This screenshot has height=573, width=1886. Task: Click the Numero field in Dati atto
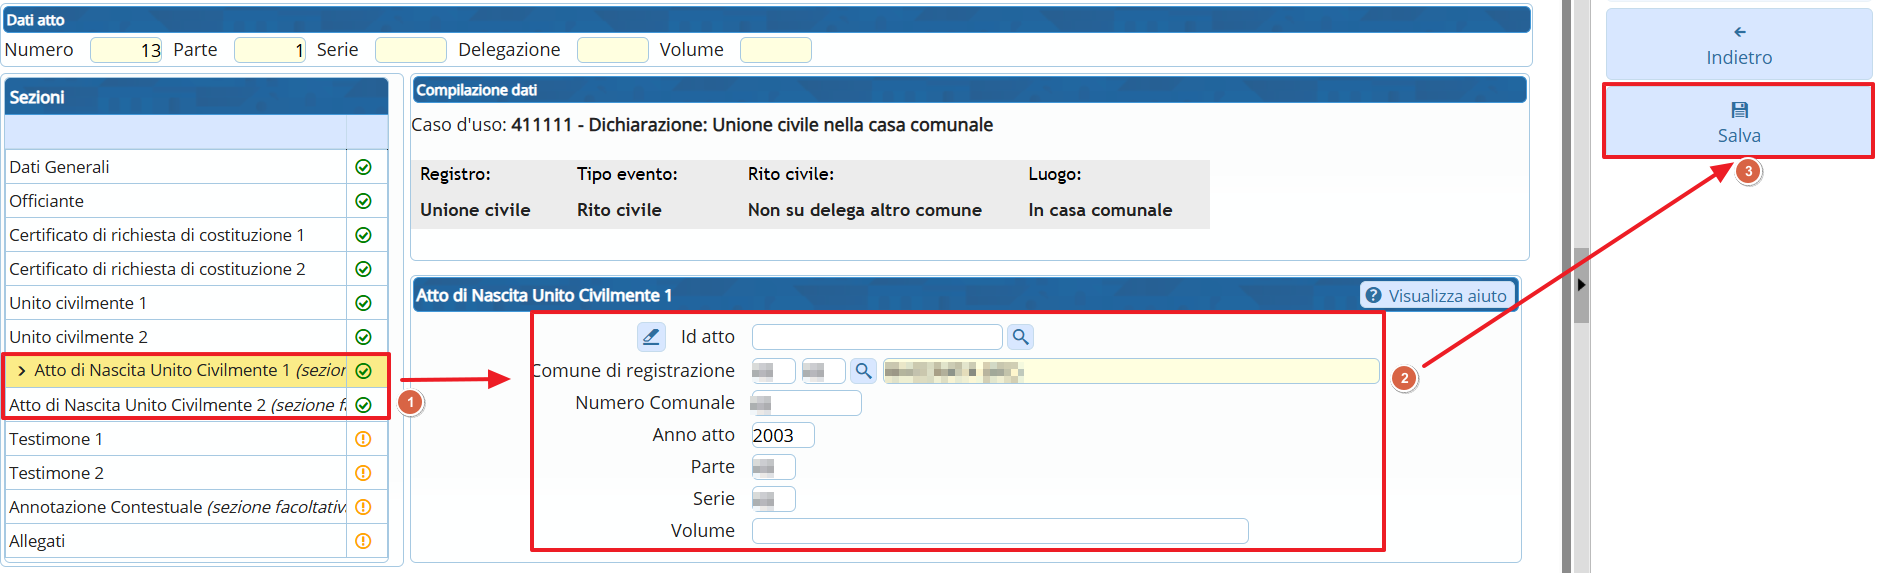tap(126, 50)
